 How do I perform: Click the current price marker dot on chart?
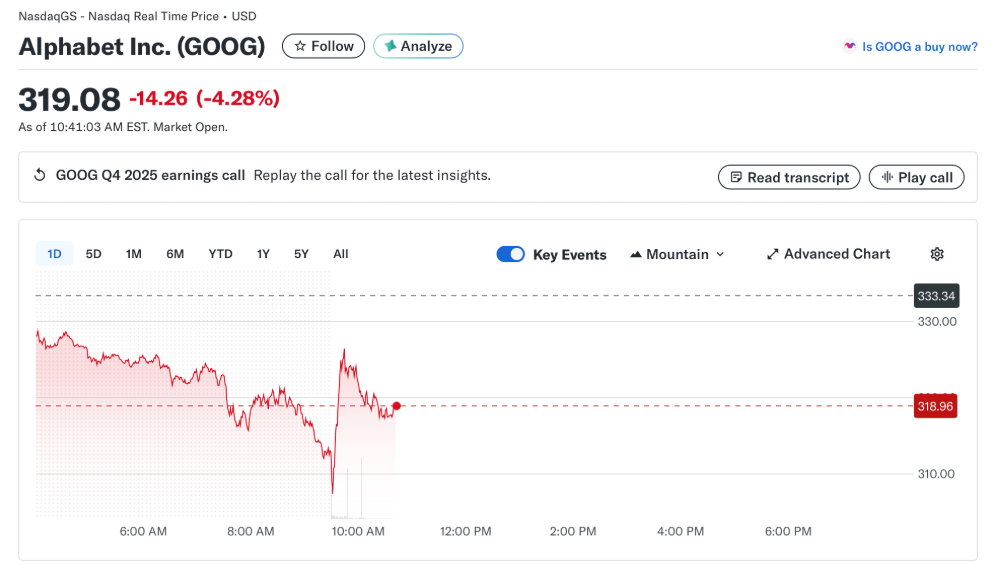[397, 406]
